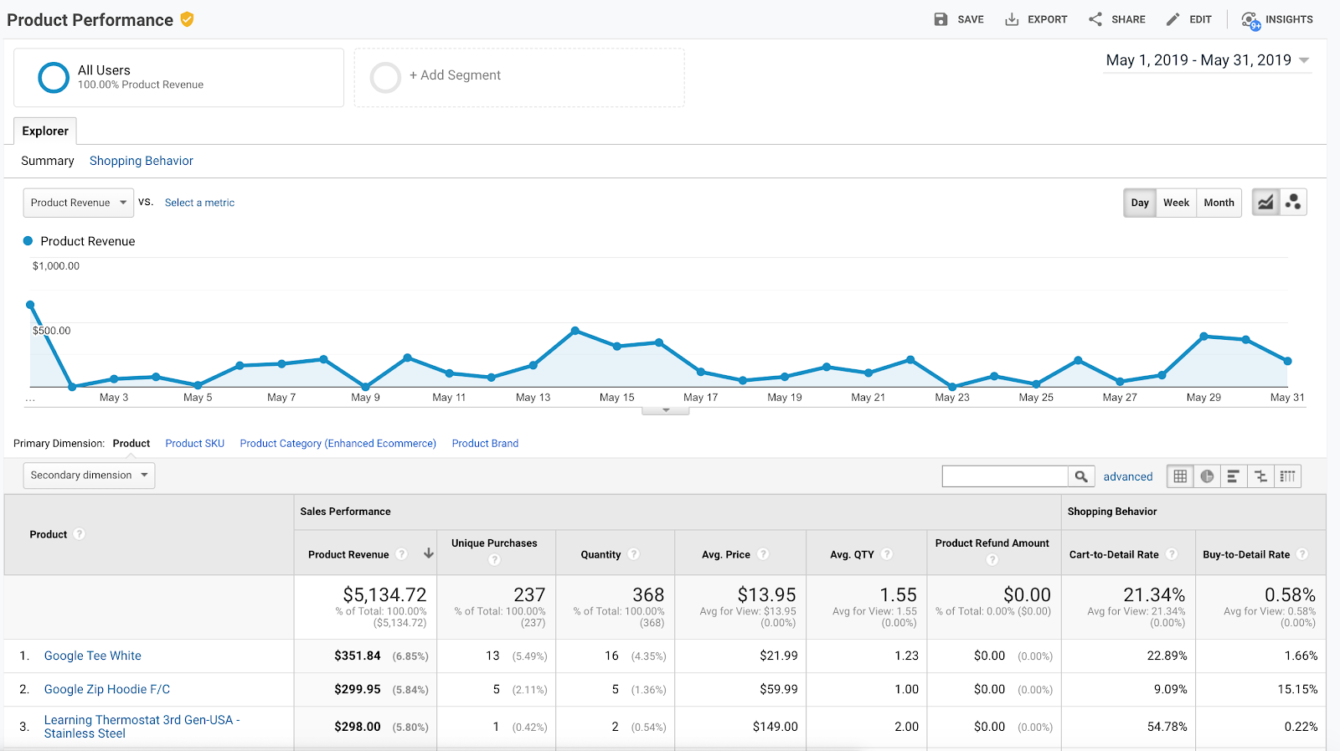
Task: Click help icon beside Product Revenue header
Action: [402, 554]
